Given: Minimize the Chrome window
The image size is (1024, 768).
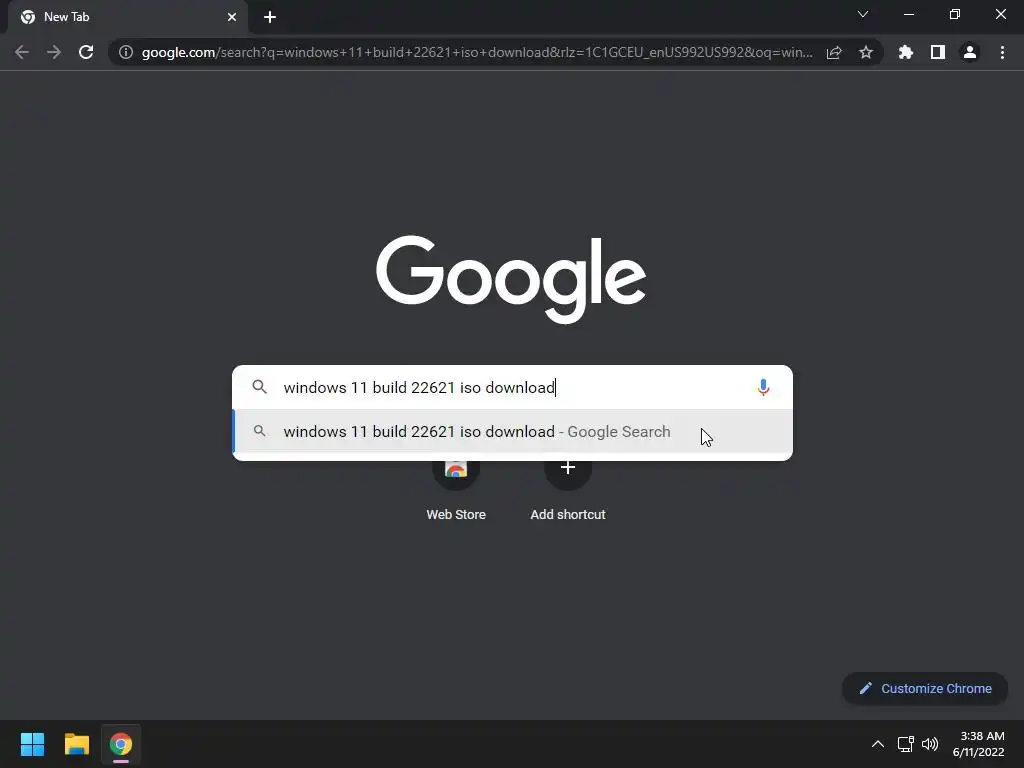Looking at the screenshot, I should (908, 14).
